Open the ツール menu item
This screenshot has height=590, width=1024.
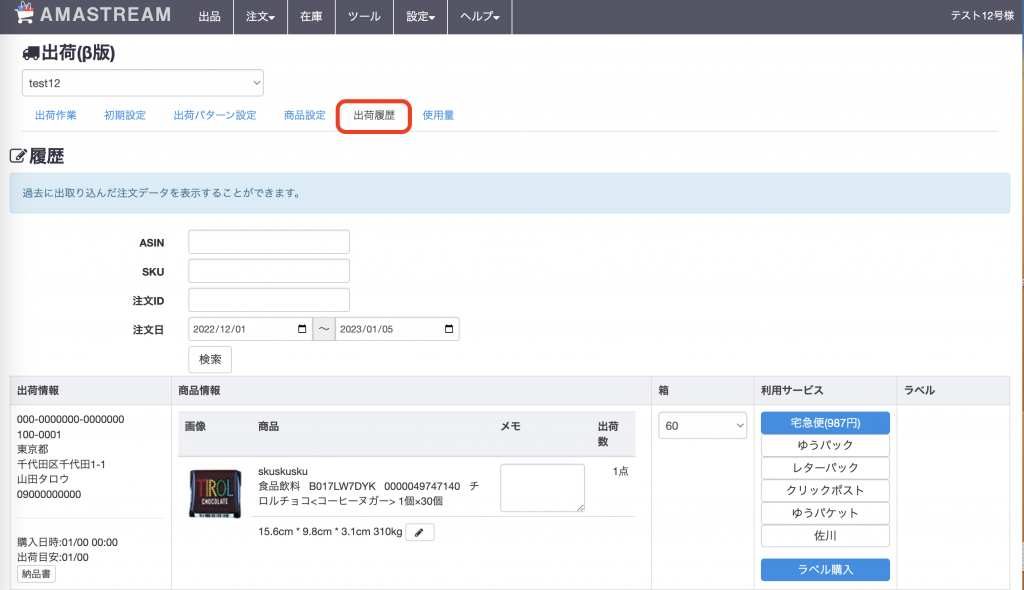364,17
